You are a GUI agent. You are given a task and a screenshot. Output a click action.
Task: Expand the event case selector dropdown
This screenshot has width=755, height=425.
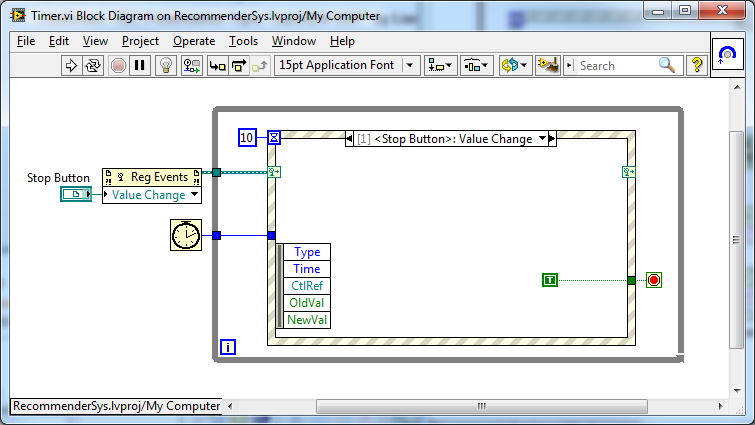point(542,139)
